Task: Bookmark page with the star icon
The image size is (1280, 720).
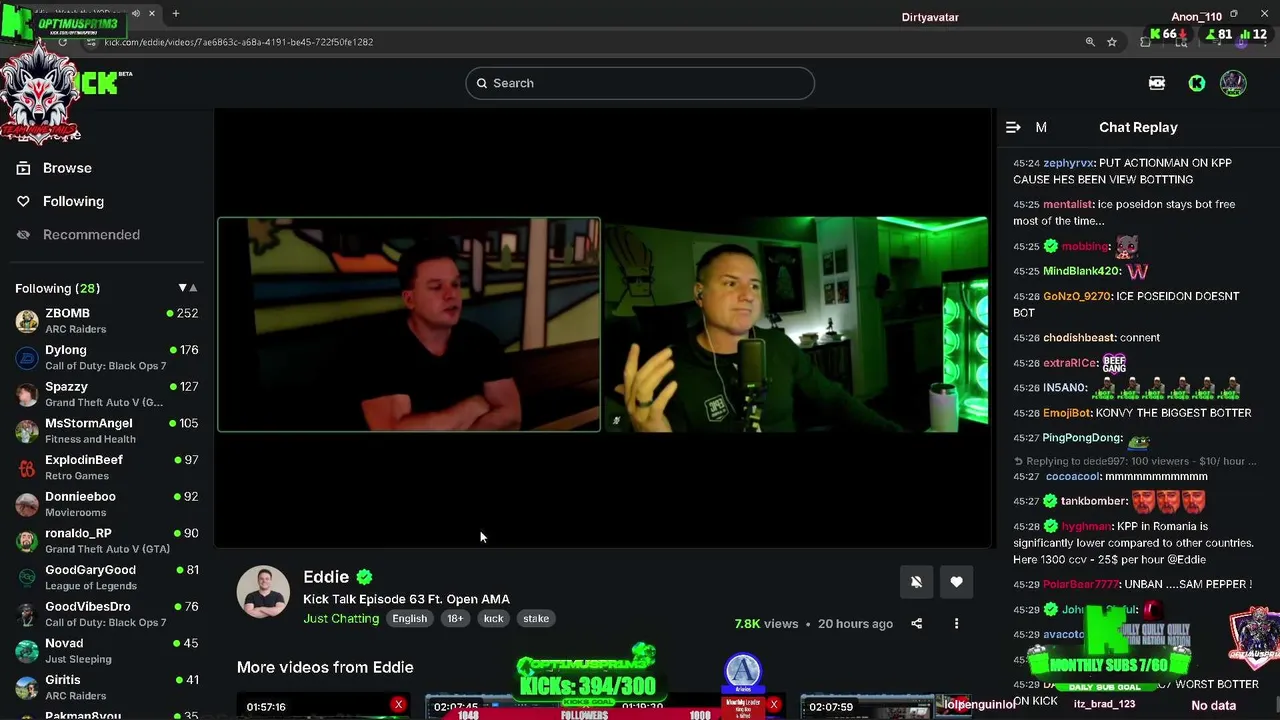Action: click(x=1112, y=42)
